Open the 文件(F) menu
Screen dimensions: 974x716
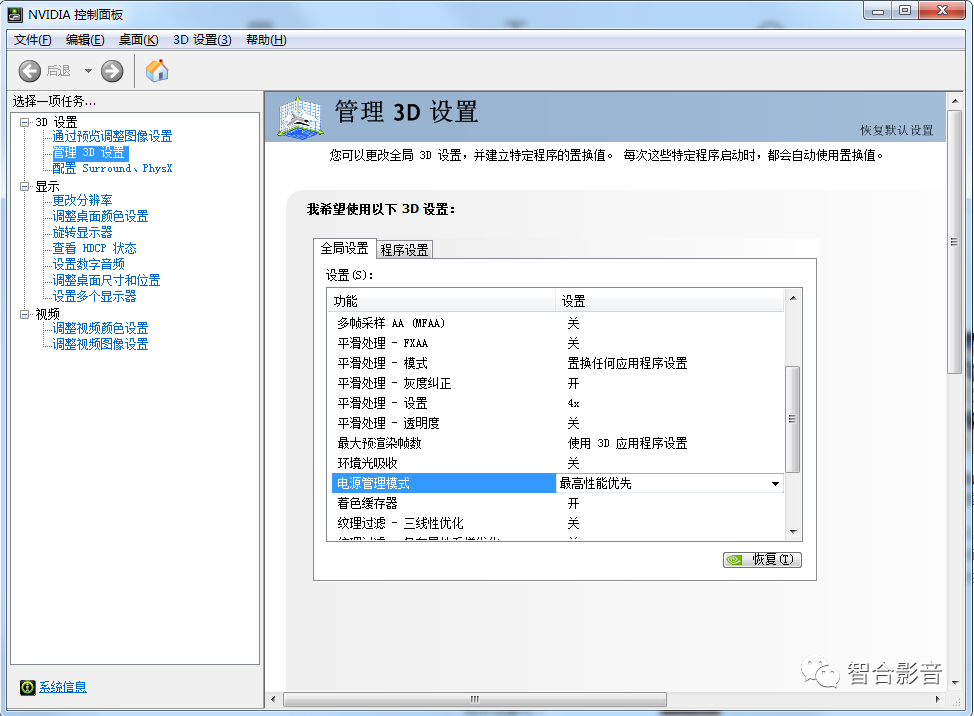(32, 40)
